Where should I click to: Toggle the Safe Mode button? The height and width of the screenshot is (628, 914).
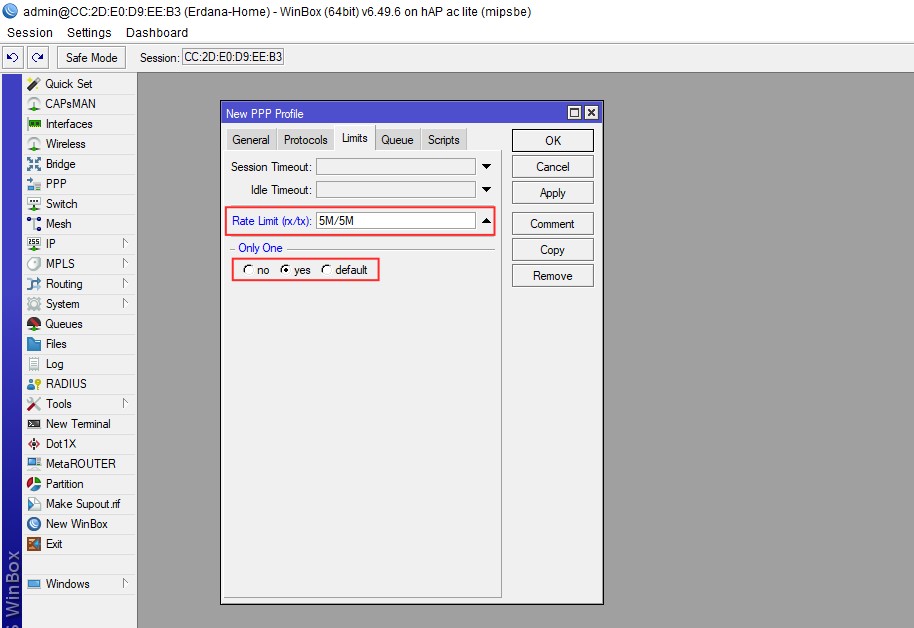coord(92,58)
